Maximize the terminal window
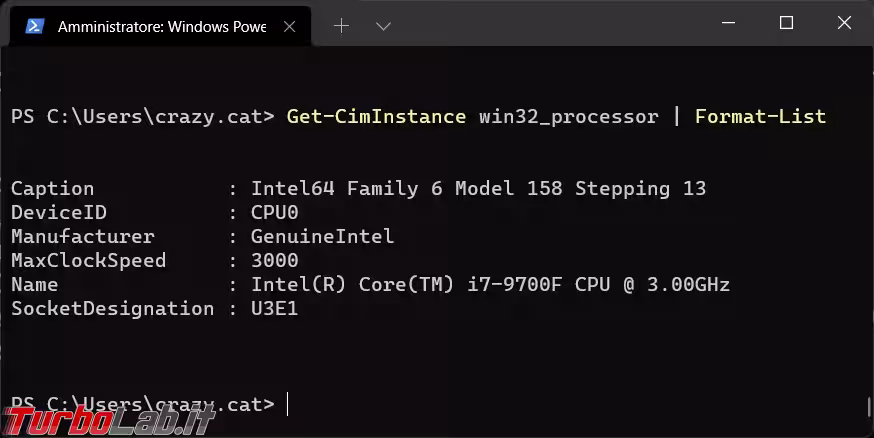The width and height of the screenshot is (874, 438). coord(786,23)
